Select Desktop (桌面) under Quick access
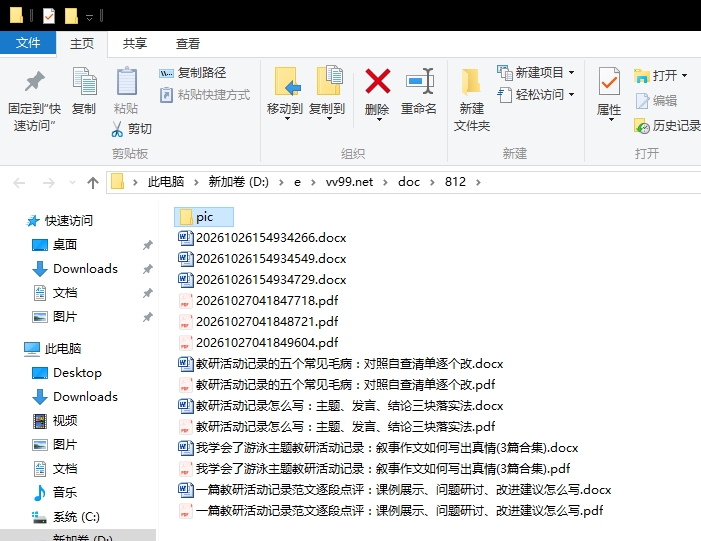The height and width of the screenshot is (541, 701). [55, 245]
